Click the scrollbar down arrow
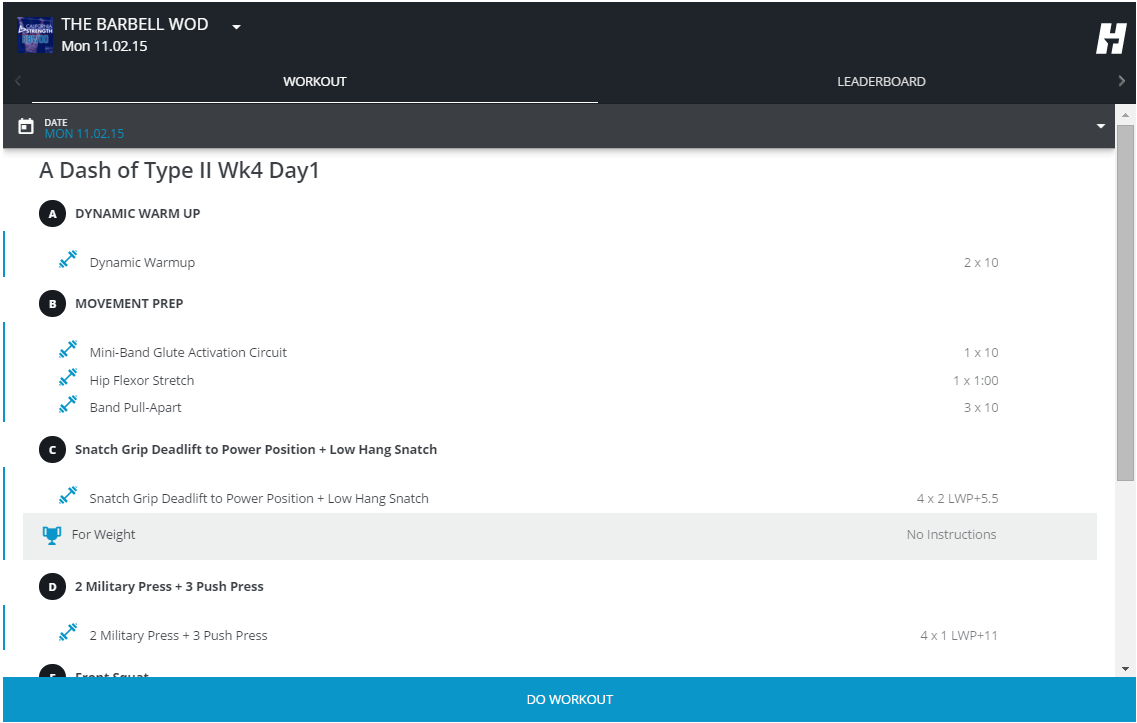The width and height of the screenshot is (1137, 723). (x=1125, y=669)
